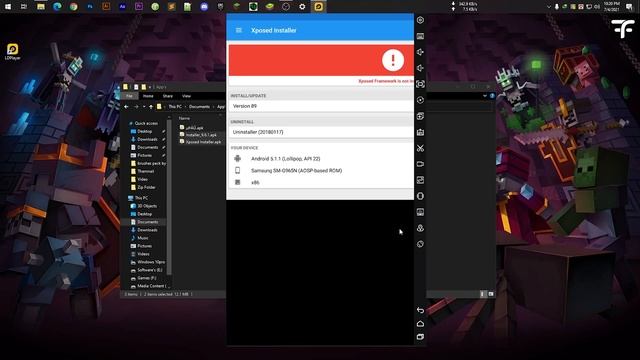640x360 pixels.
Task: Open the Home ribbon tab in Explorer
Action: point(148,96)
